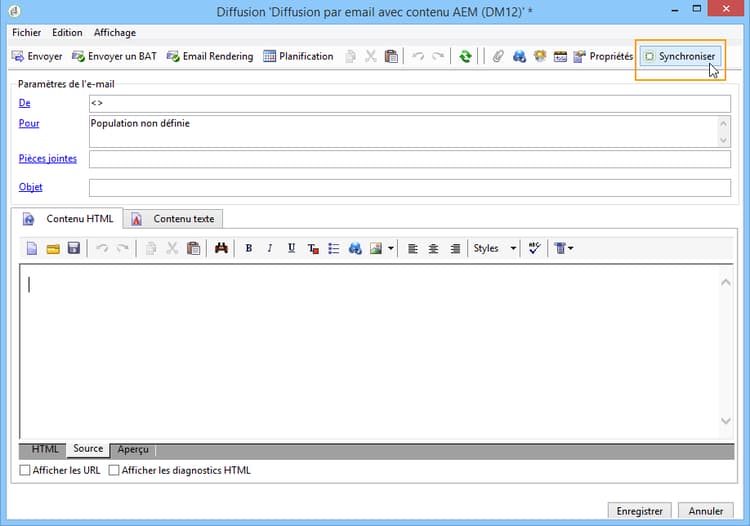
Task: Click floppy disk save icon in editor
Action: (74, 248)
